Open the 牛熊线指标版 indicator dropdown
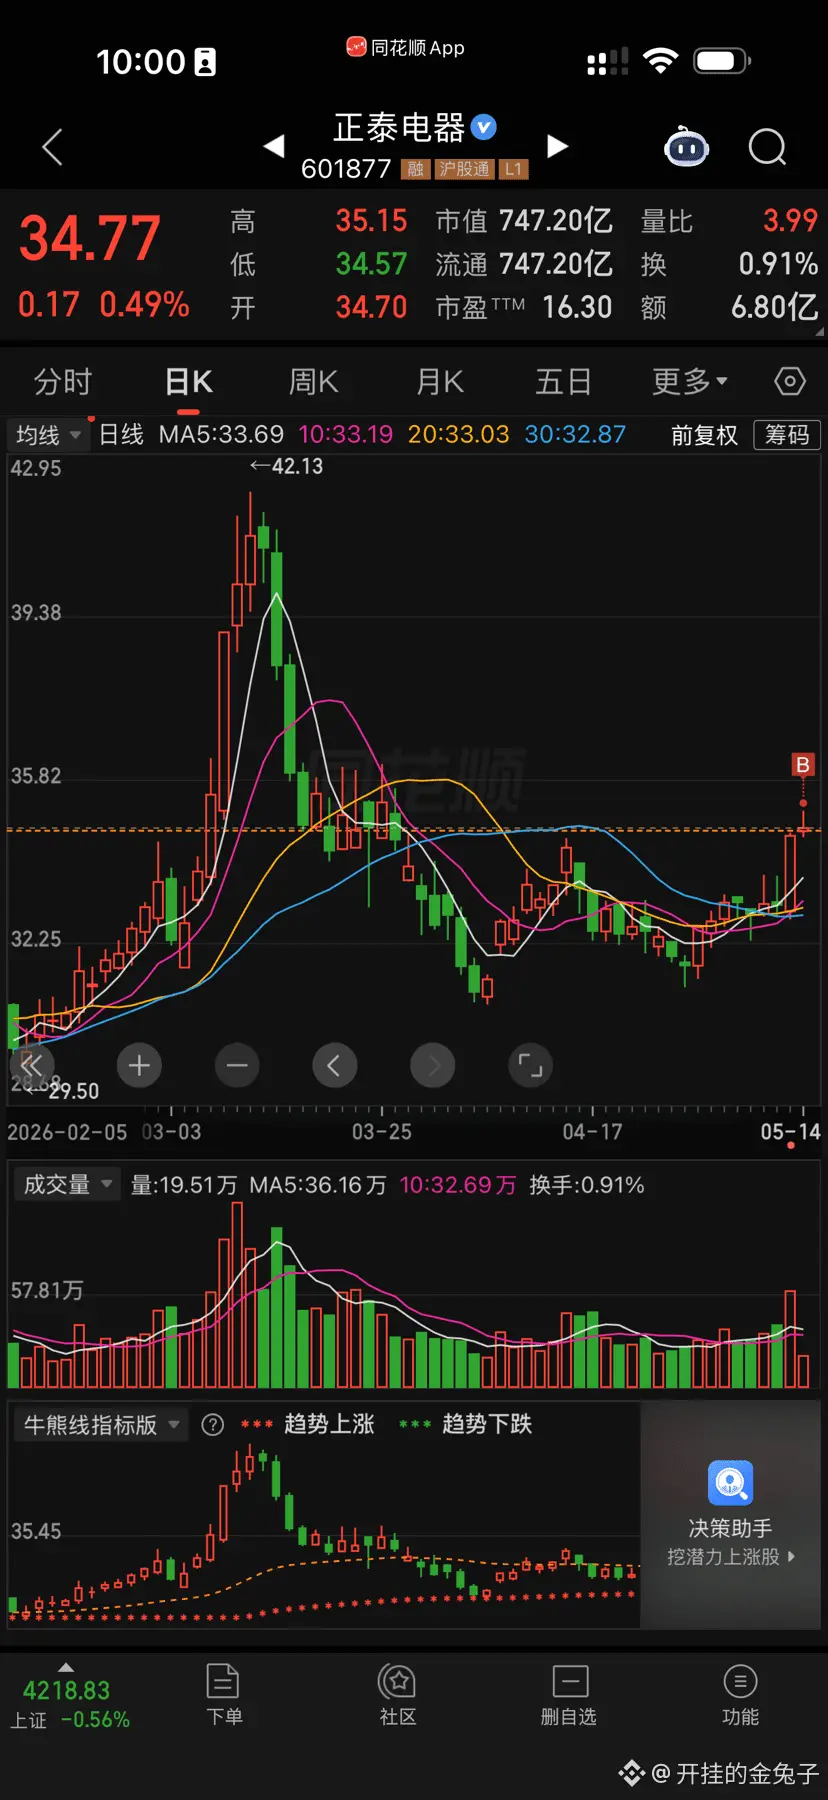The height and width of the screenshot is (1800, 828). pos(103,1425)
